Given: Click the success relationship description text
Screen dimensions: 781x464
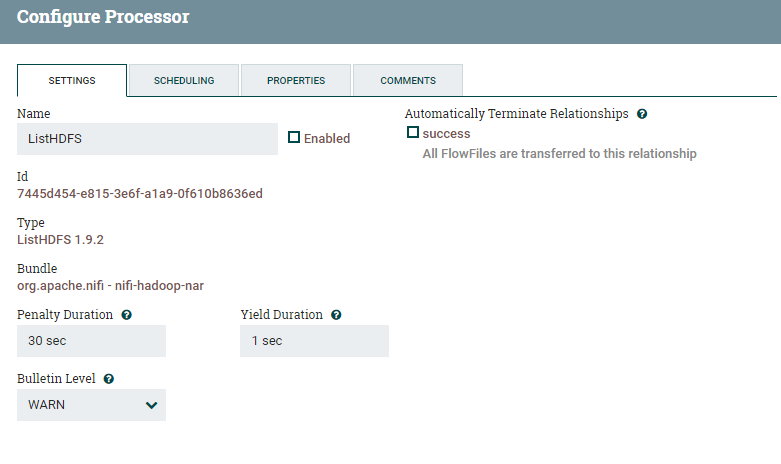Looking at the screenshot, I should coord(559,154).
